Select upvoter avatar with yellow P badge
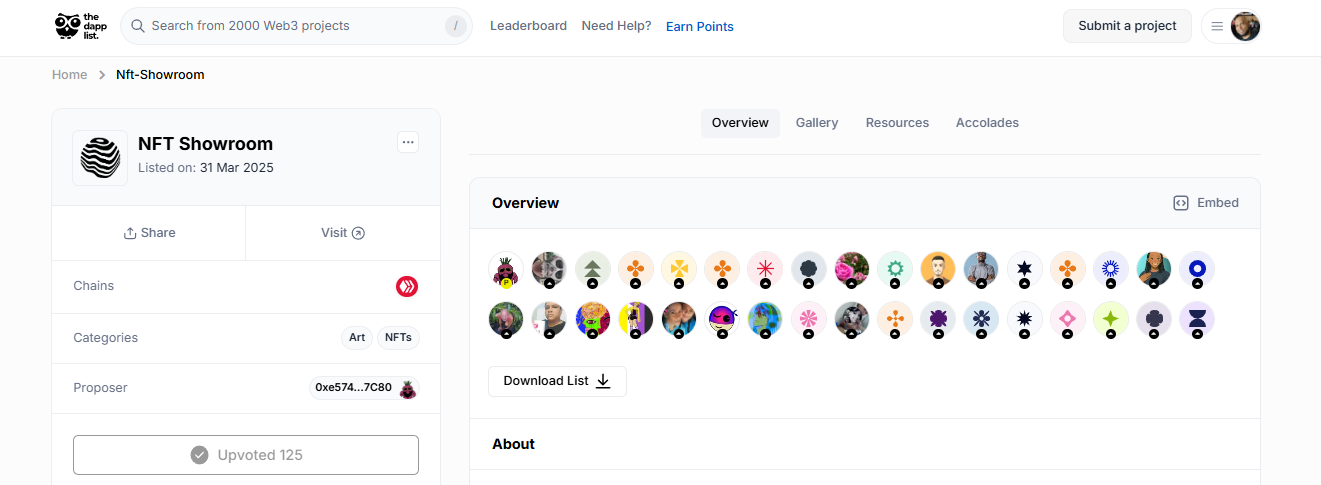This screenshot has height=485, width=1321. [x=506, y=269]
